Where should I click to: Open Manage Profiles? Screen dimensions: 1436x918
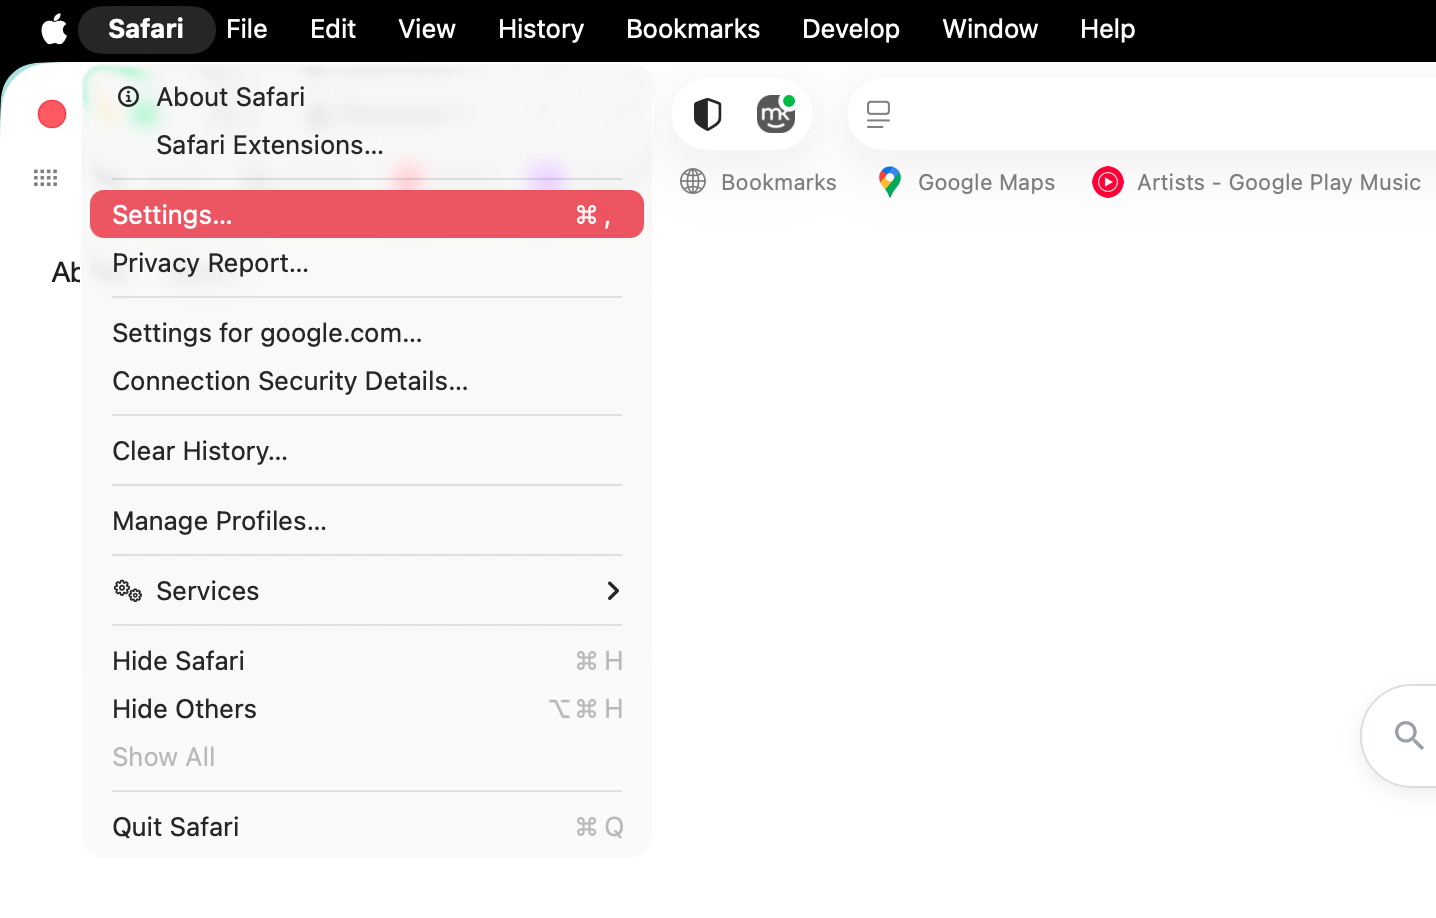[219, 521]
